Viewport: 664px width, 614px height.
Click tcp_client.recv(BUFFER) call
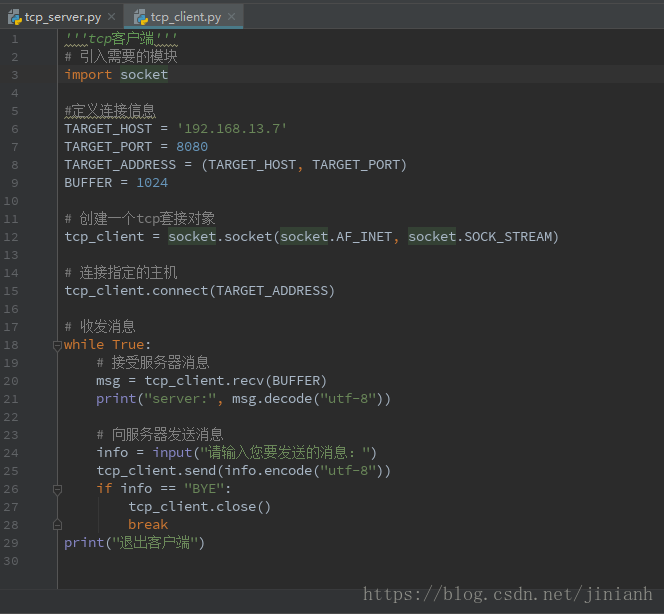(x=235, y=381)
